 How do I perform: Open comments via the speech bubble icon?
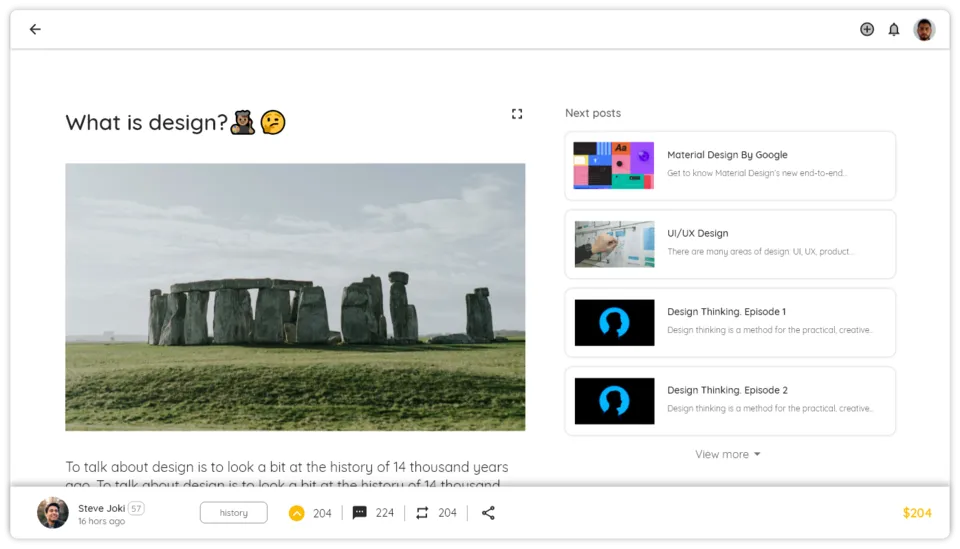359,512
